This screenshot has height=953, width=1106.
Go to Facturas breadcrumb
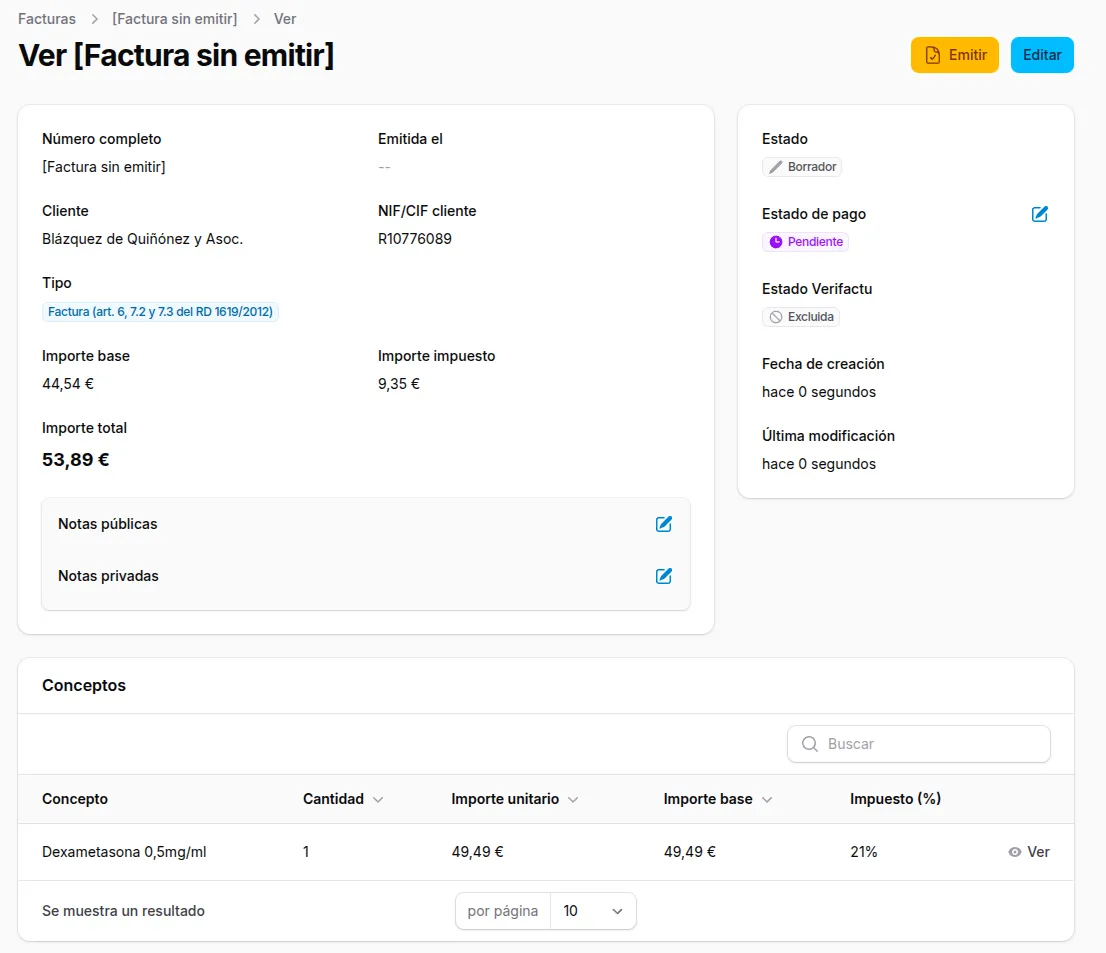point(47,19)
